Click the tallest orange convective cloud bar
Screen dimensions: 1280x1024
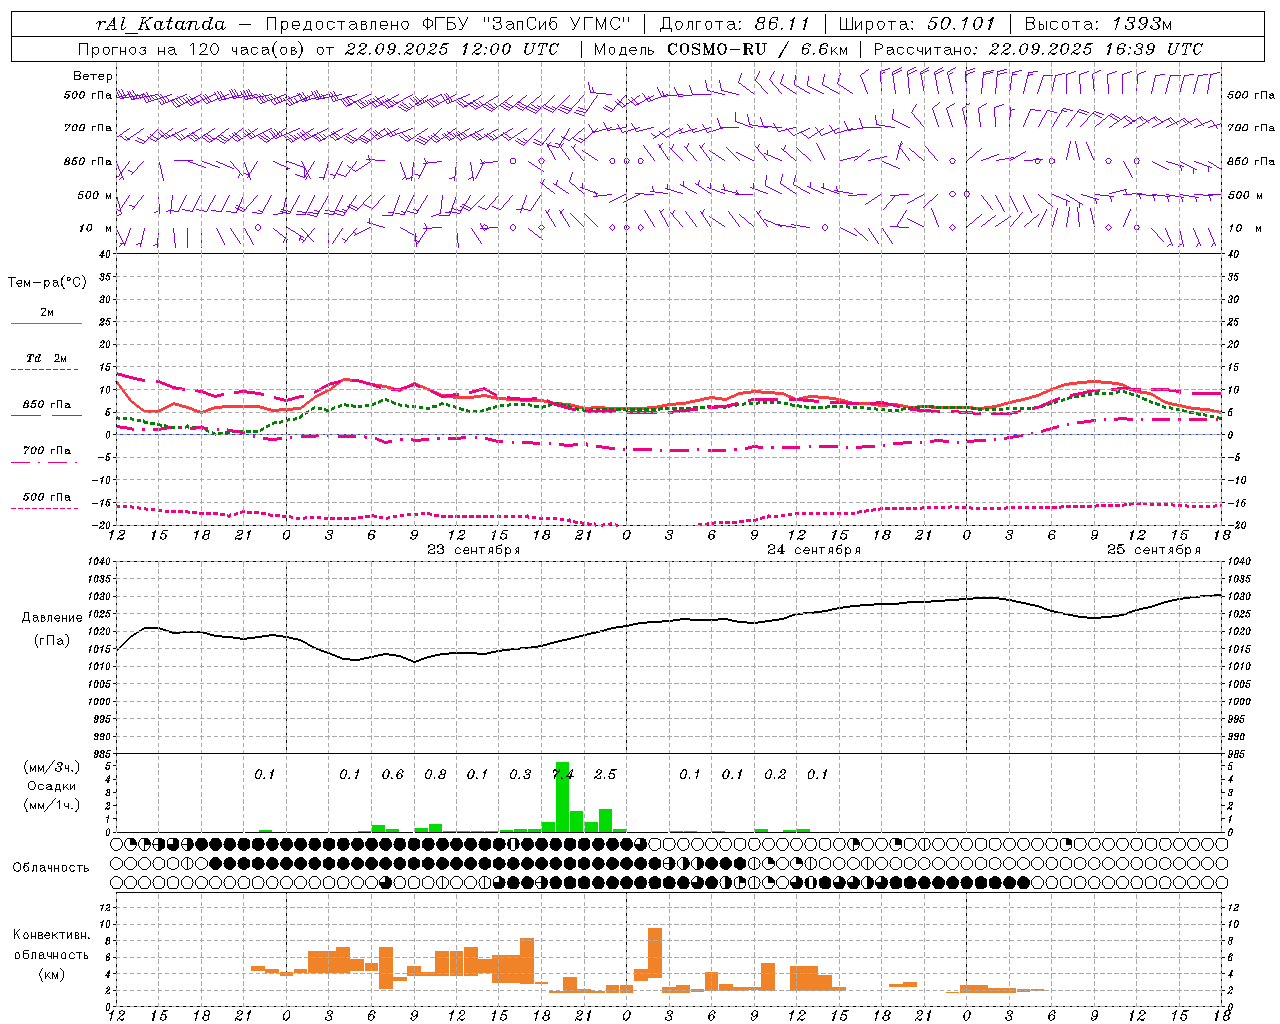pos(655,953)
